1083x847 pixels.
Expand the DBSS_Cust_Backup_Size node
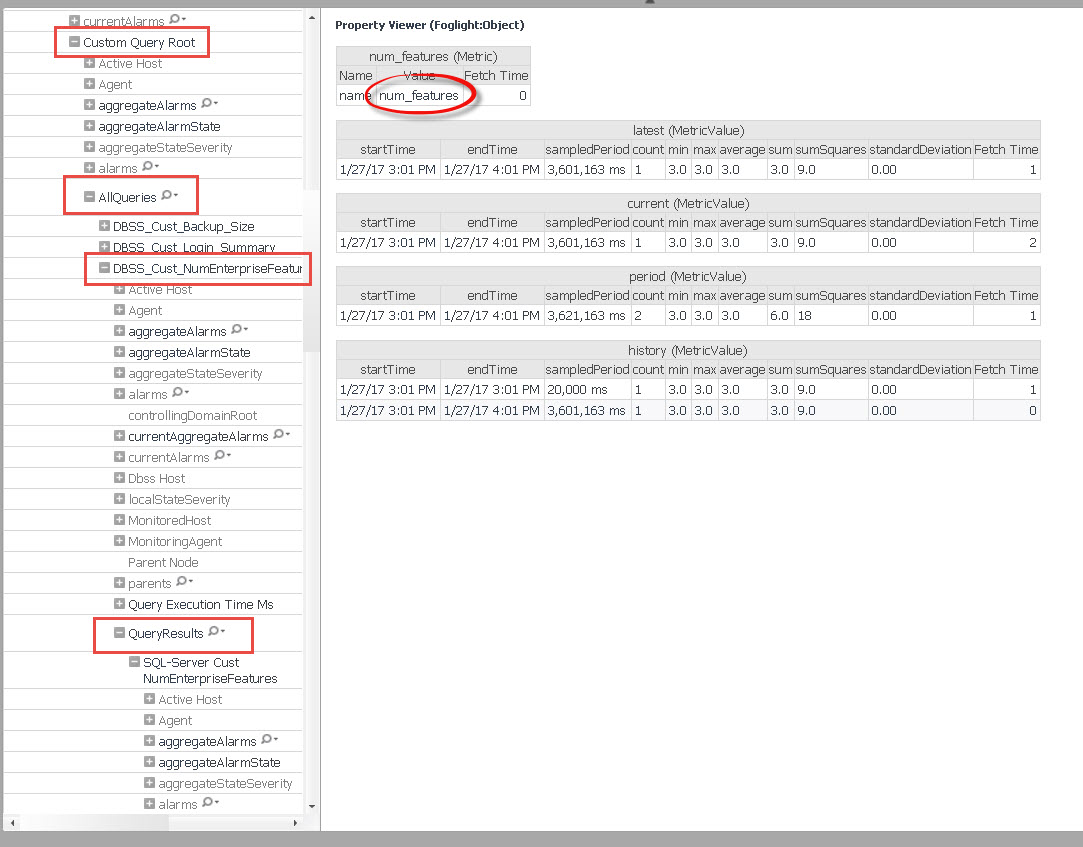point(104,226)
